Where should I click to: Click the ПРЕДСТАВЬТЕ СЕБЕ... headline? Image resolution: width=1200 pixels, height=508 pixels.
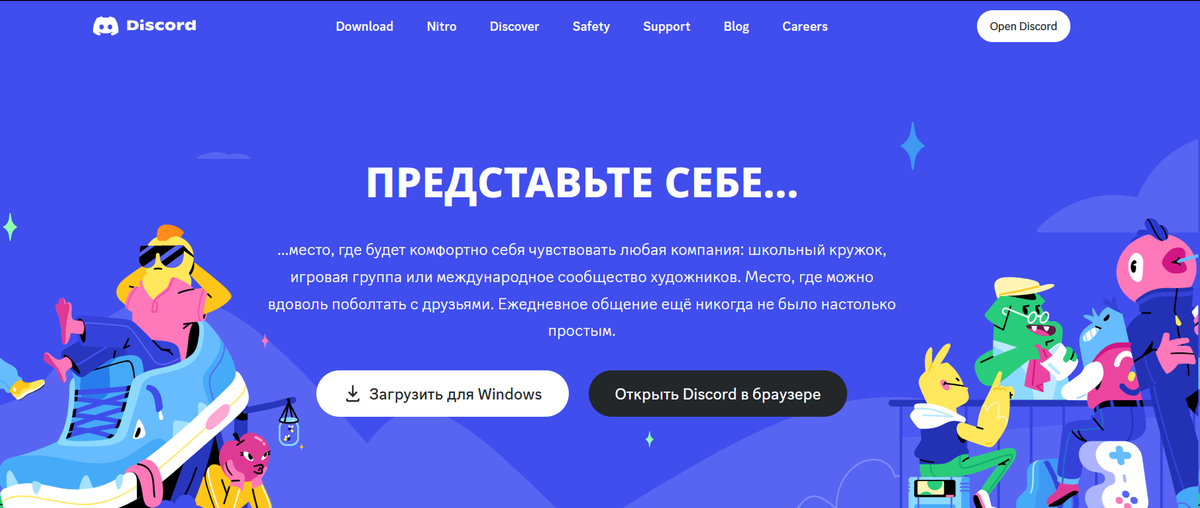(582, 184)
